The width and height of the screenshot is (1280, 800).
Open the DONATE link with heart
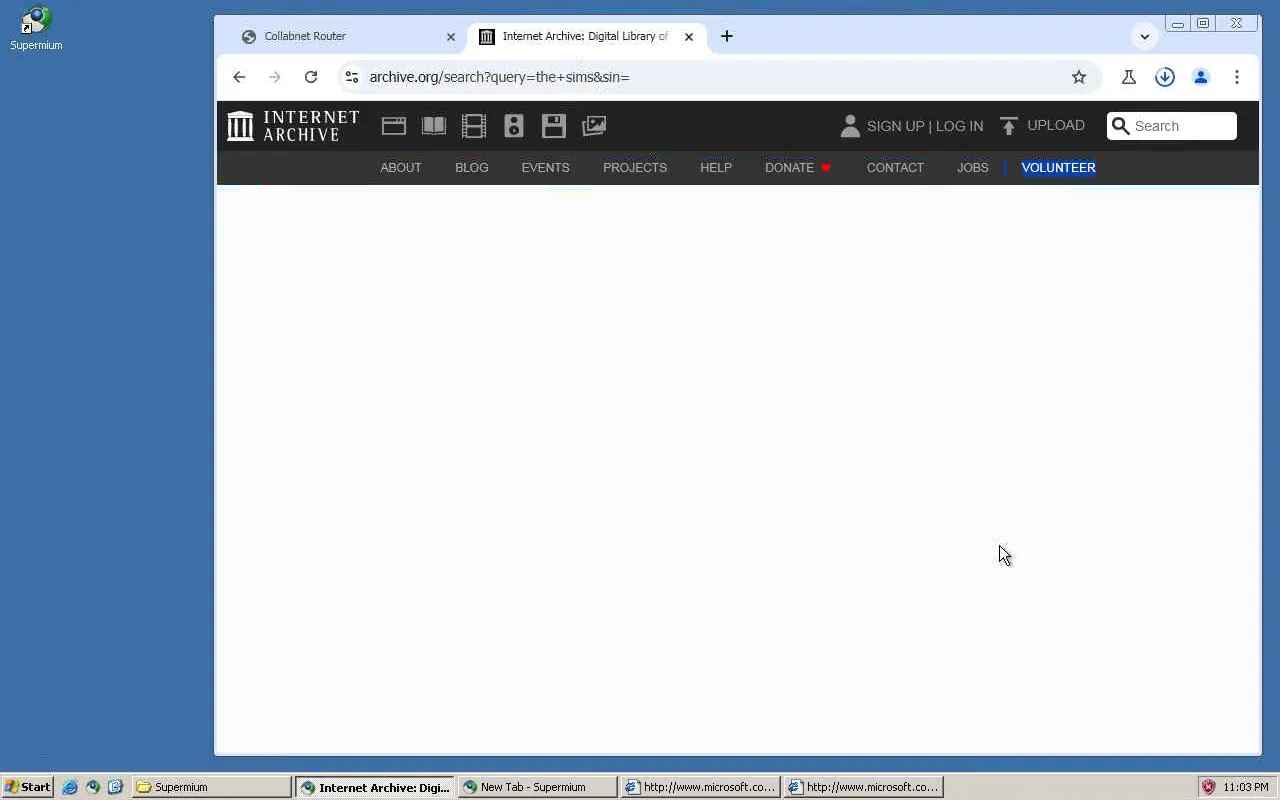point(798,168)
